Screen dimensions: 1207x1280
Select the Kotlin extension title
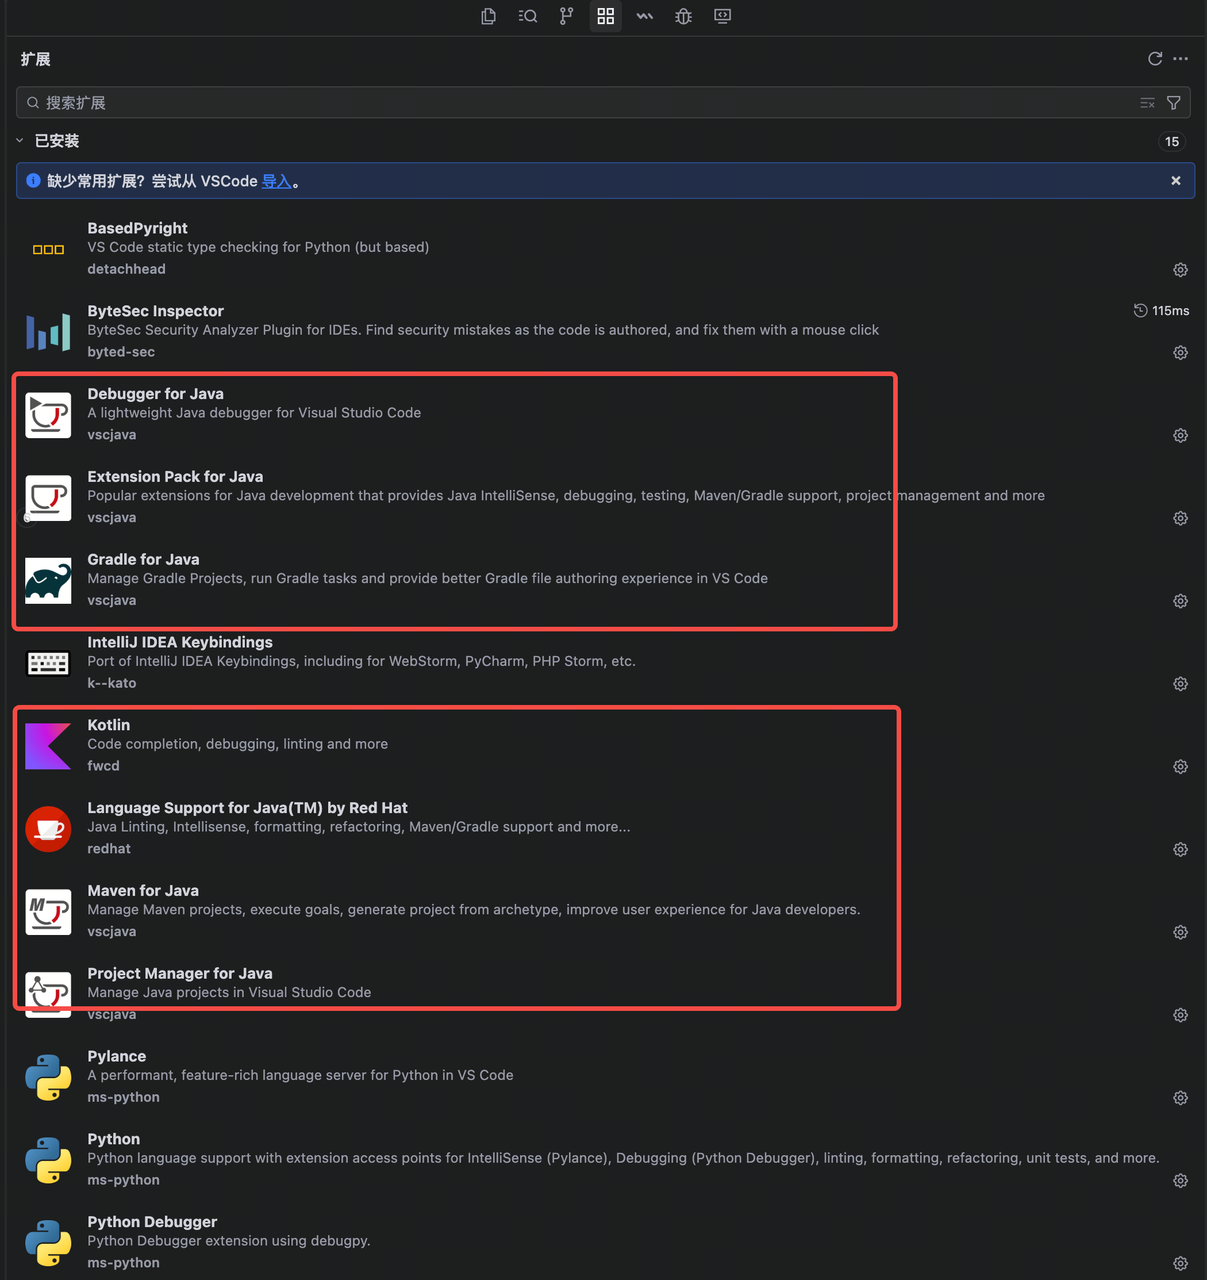pos(108,725)
